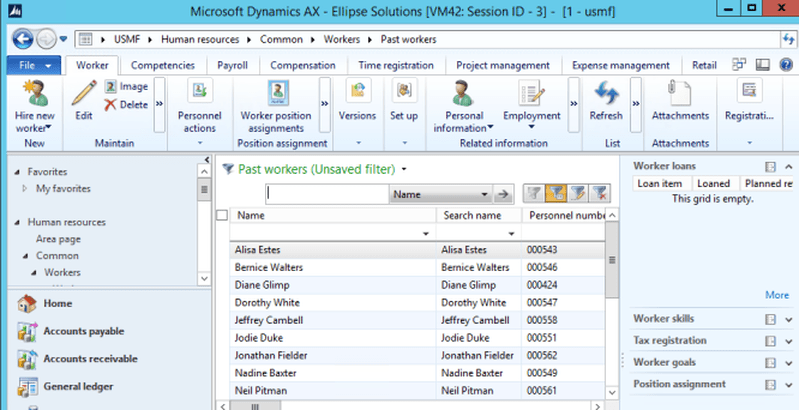The image size is (799, 410).
Task: Collapse the Common tree node
Action: [x=25, y=256]
